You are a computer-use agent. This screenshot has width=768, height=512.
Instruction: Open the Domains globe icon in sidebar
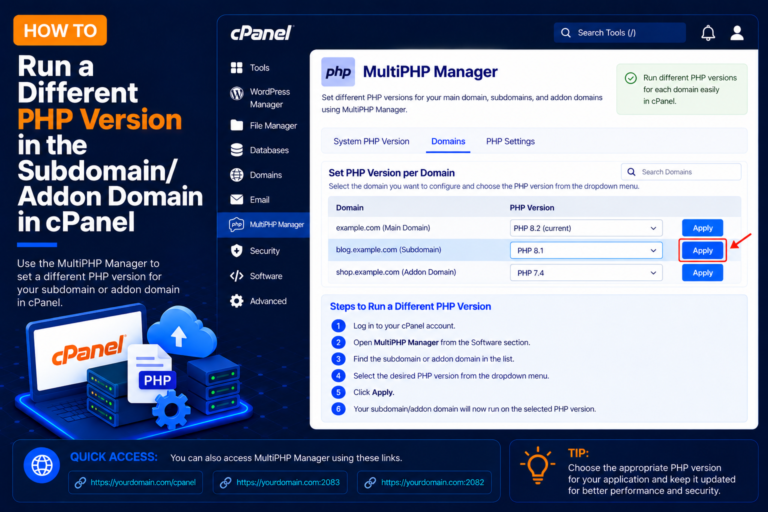237,175
